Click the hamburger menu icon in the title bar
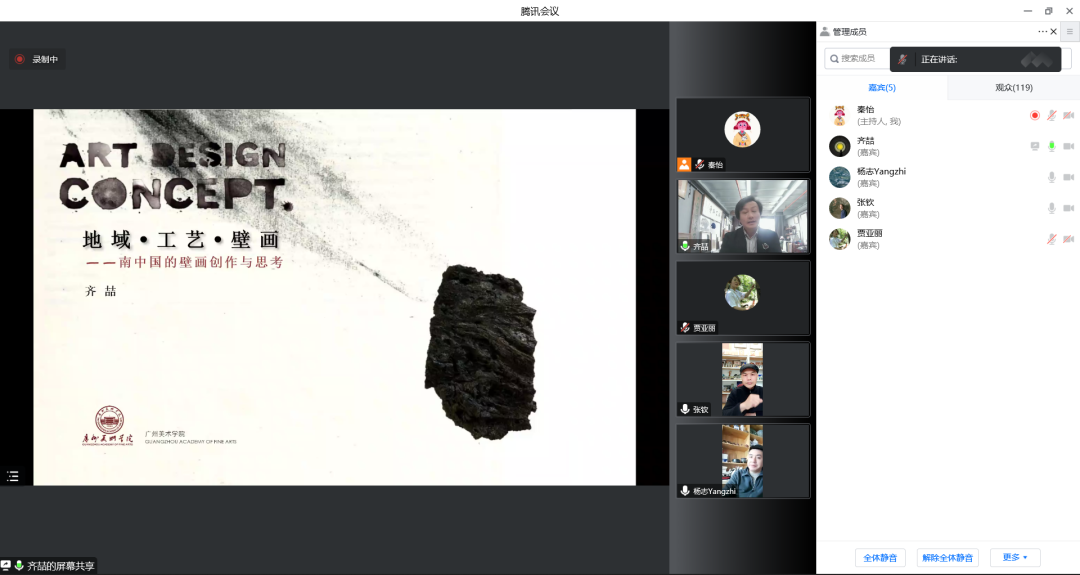Viewport: 1080px width, 575px height. tap(1069, 32)
